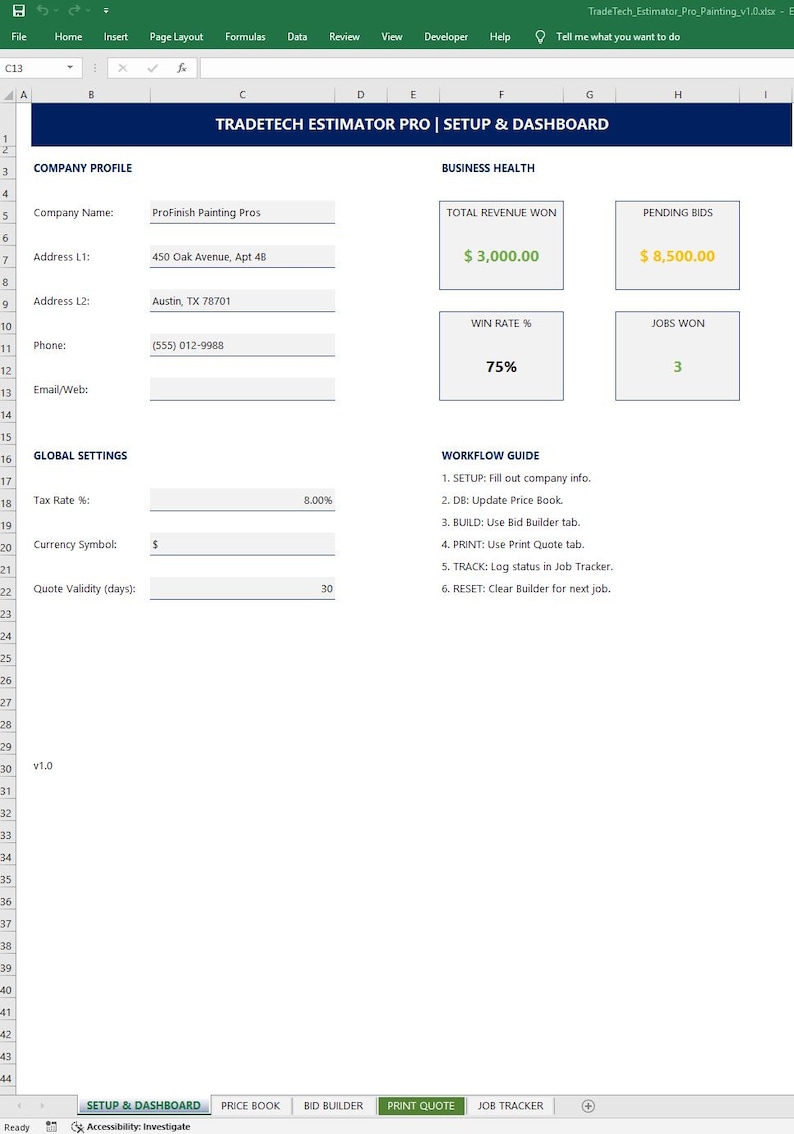Select column F header
Viewport: 794px width, 1134px height.
pyautogui.click(x=501, y=95)
